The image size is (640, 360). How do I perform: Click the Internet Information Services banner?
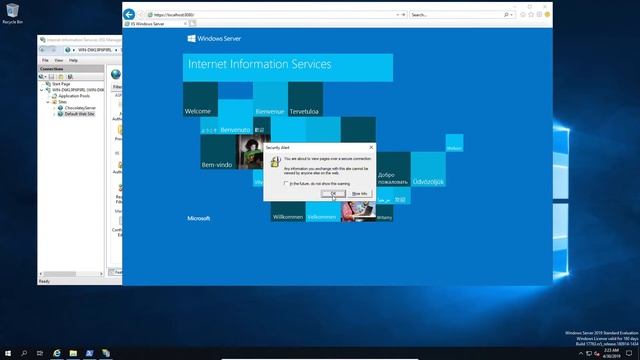pos(288,67)
